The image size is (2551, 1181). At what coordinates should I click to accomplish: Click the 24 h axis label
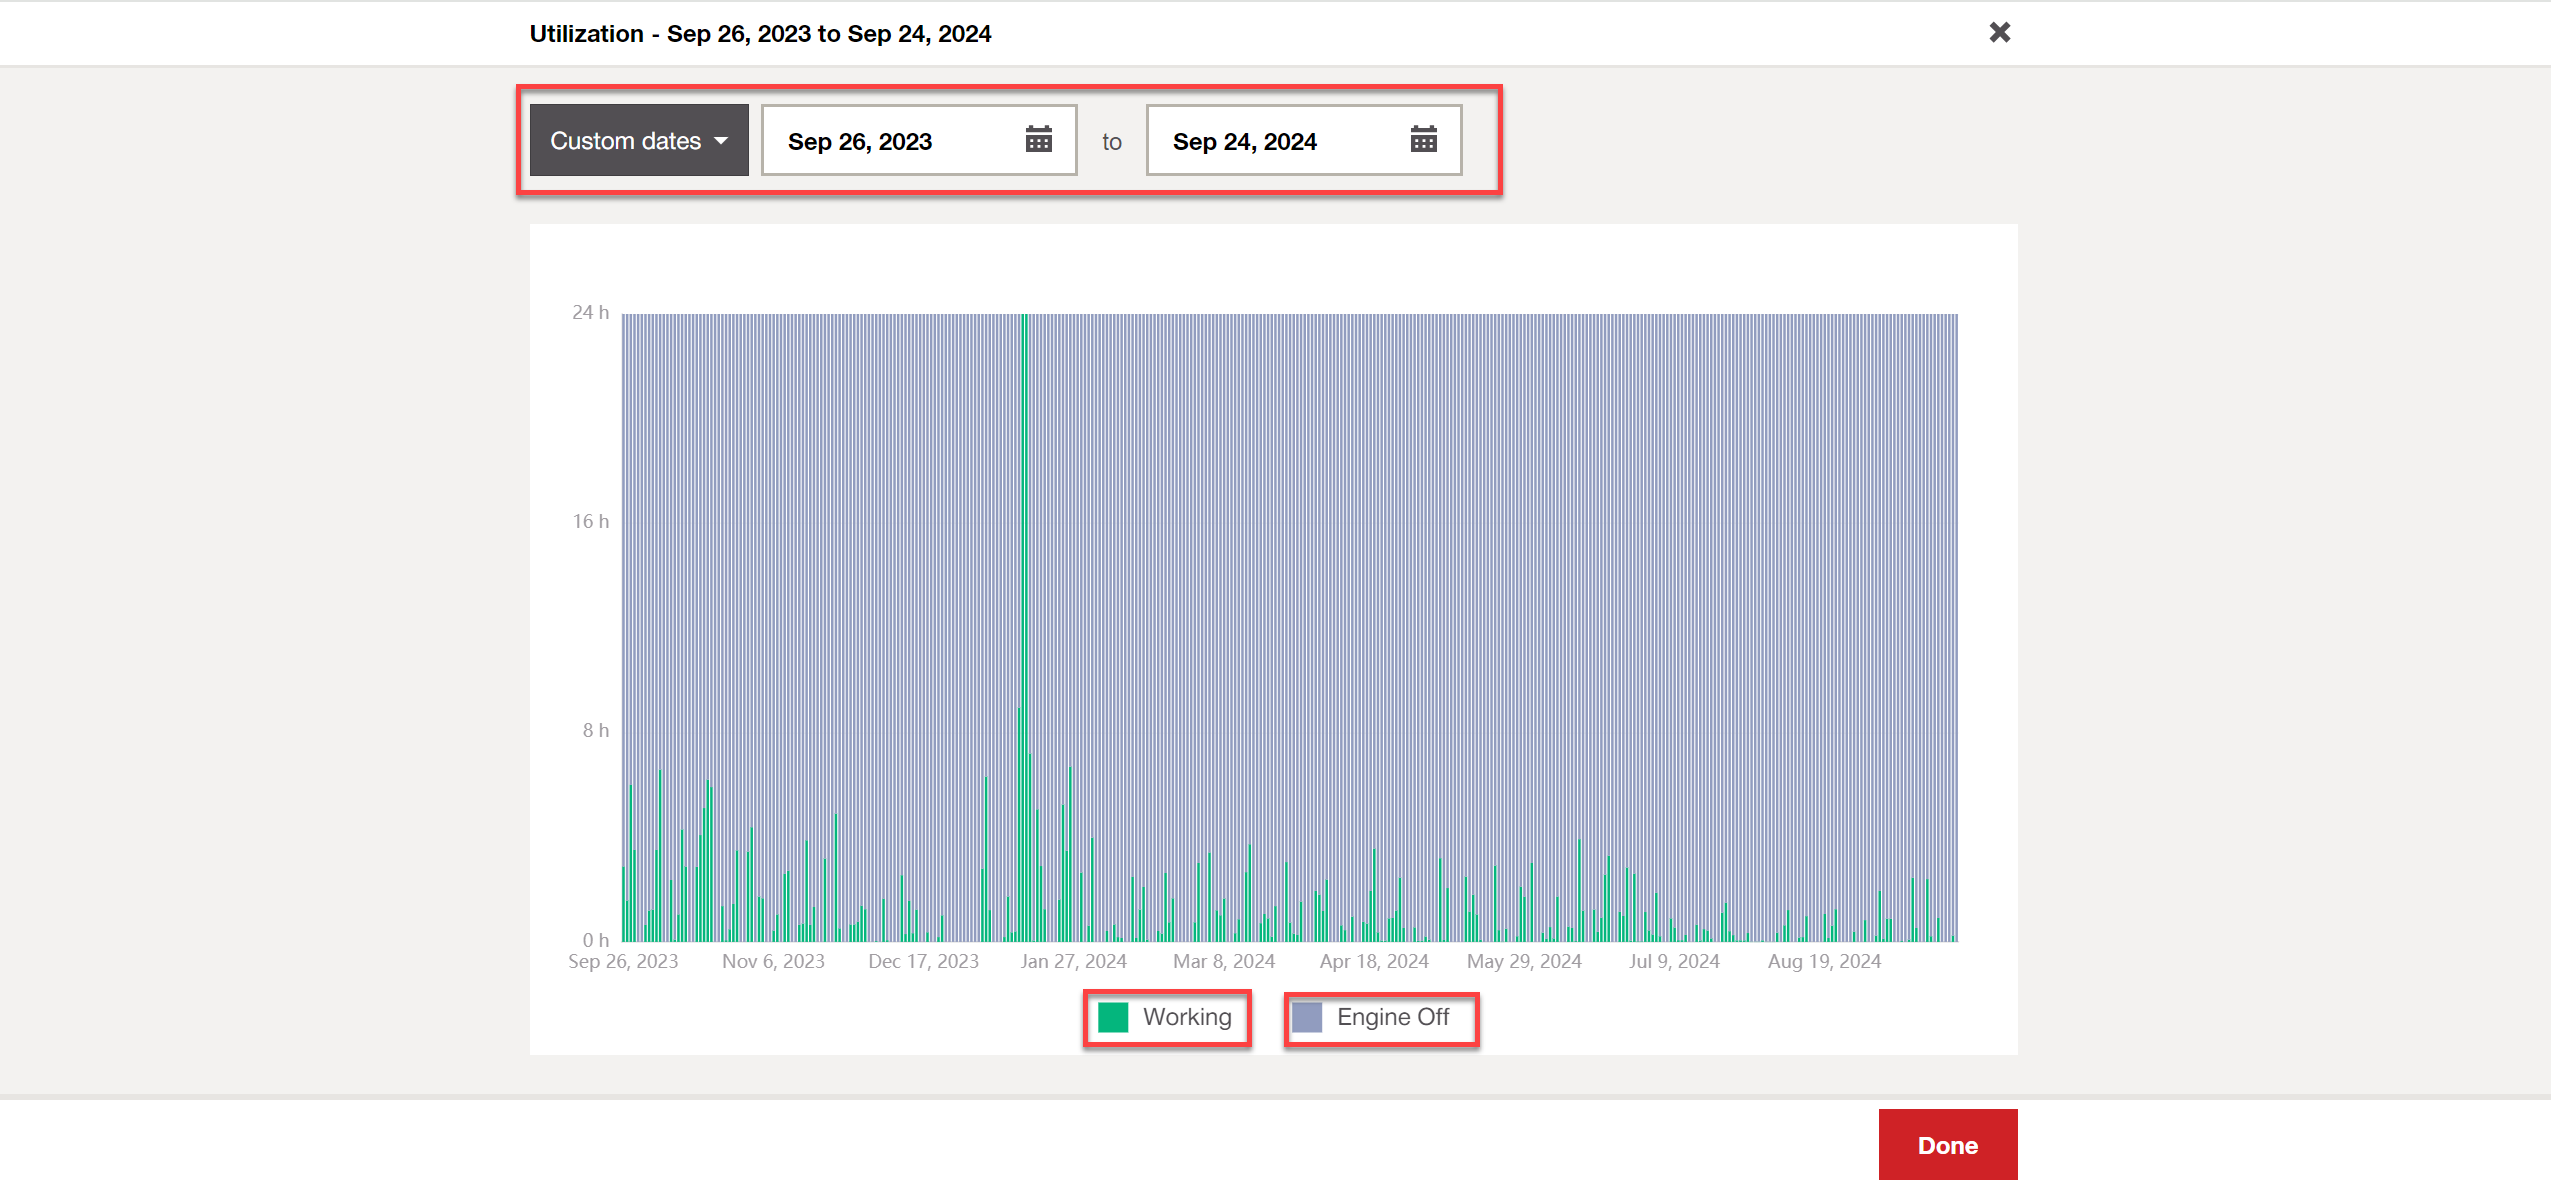590,313
